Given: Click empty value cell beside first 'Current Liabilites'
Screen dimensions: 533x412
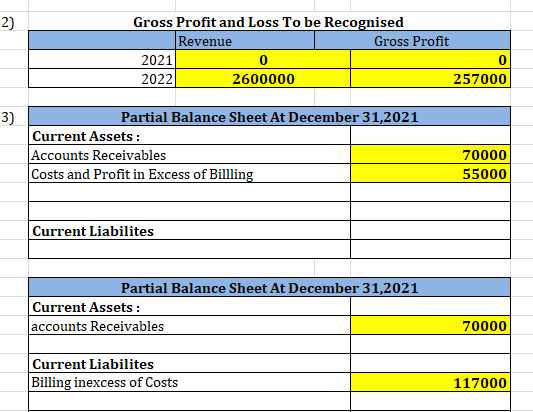Looking at the screenshot, I should pyautogui.click(x=430, y=230).
